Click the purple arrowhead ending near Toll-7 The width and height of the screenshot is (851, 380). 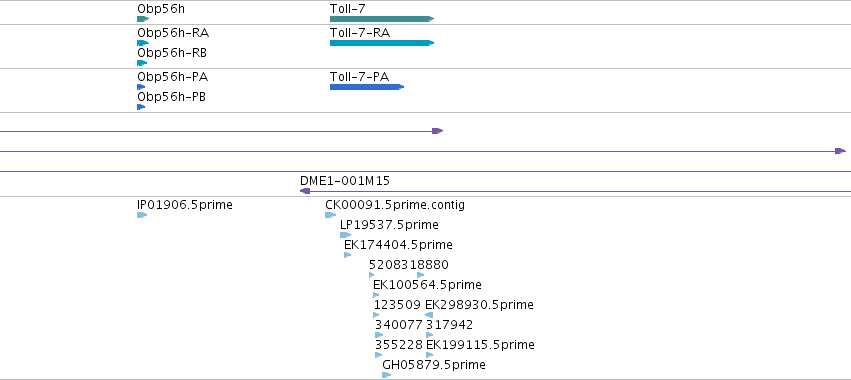(437, 131)
